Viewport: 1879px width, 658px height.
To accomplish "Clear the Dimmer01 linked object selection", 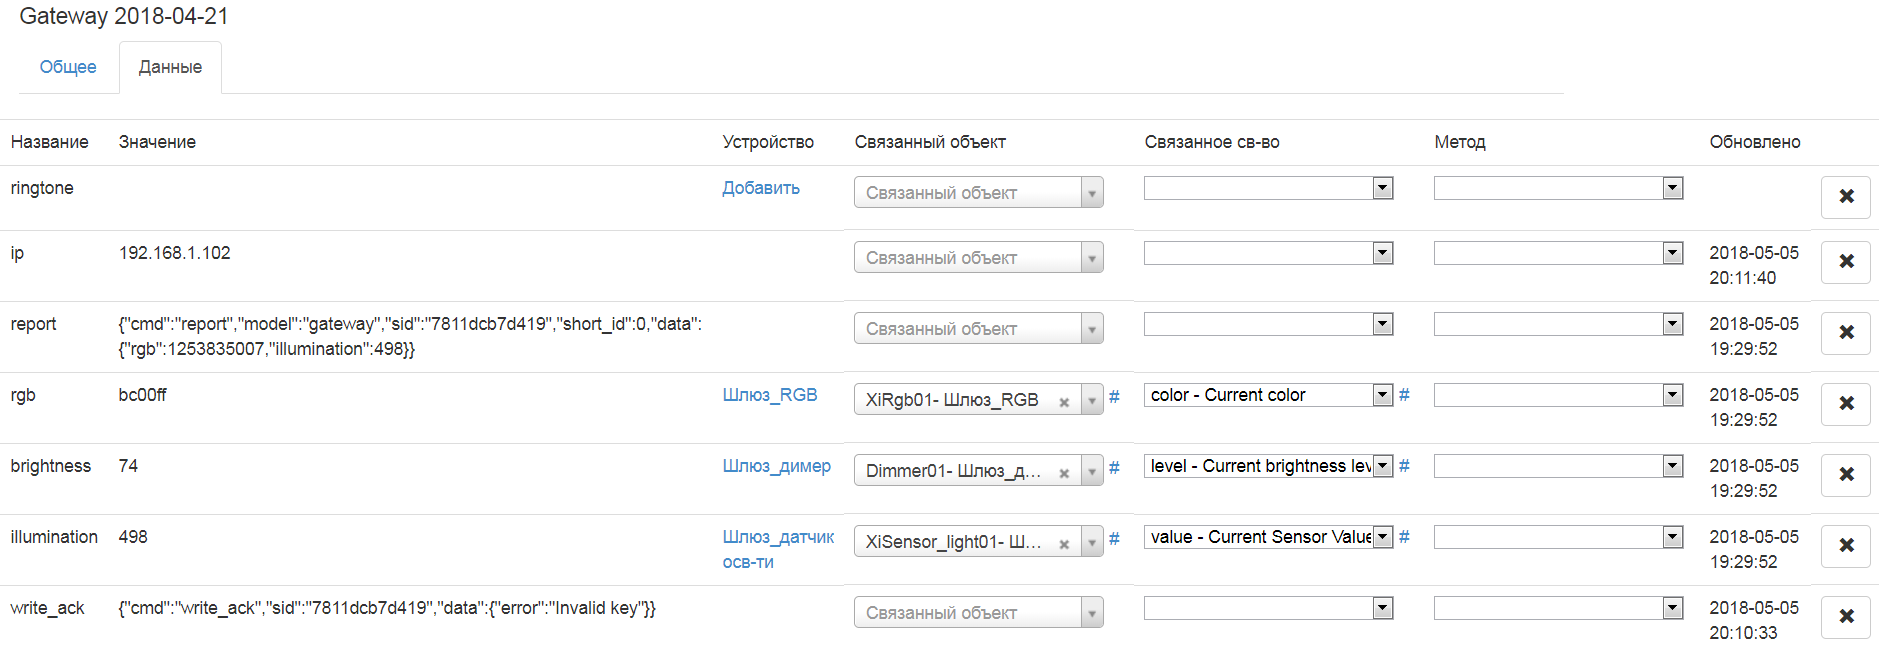I will [x=1064, y=473].
